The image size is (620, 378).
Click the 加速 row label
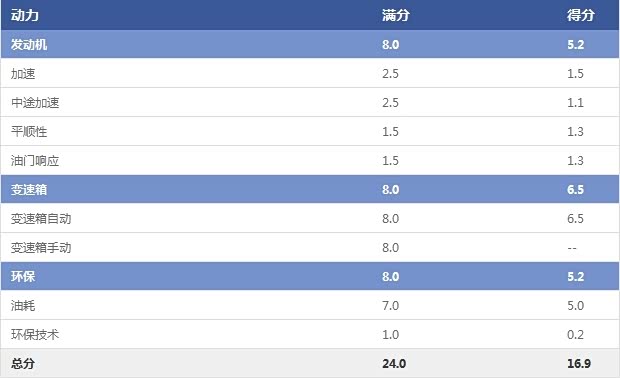(23, 74)
